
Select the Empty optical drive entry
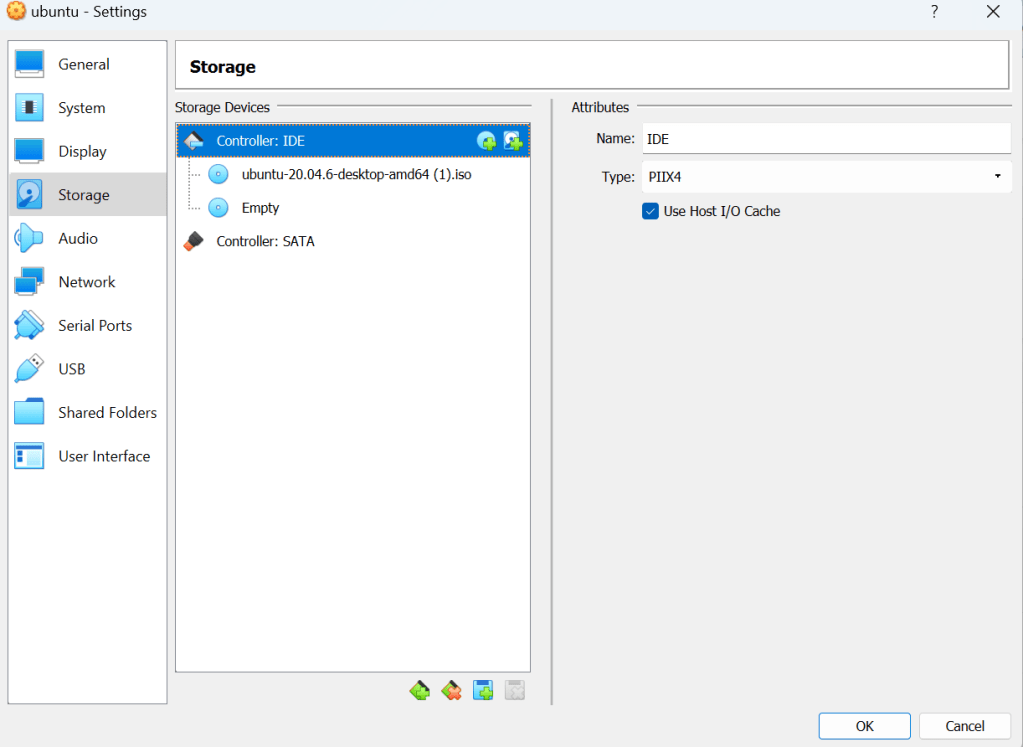point(260,208)
